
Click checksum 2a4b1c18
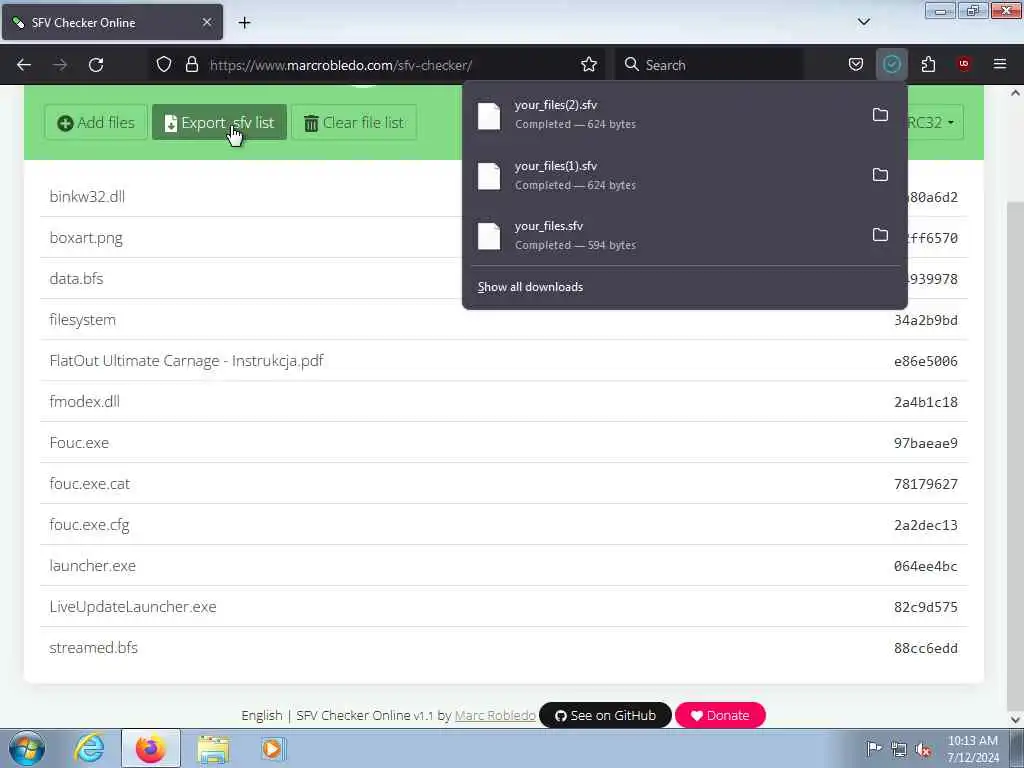(x=925, y=402)
